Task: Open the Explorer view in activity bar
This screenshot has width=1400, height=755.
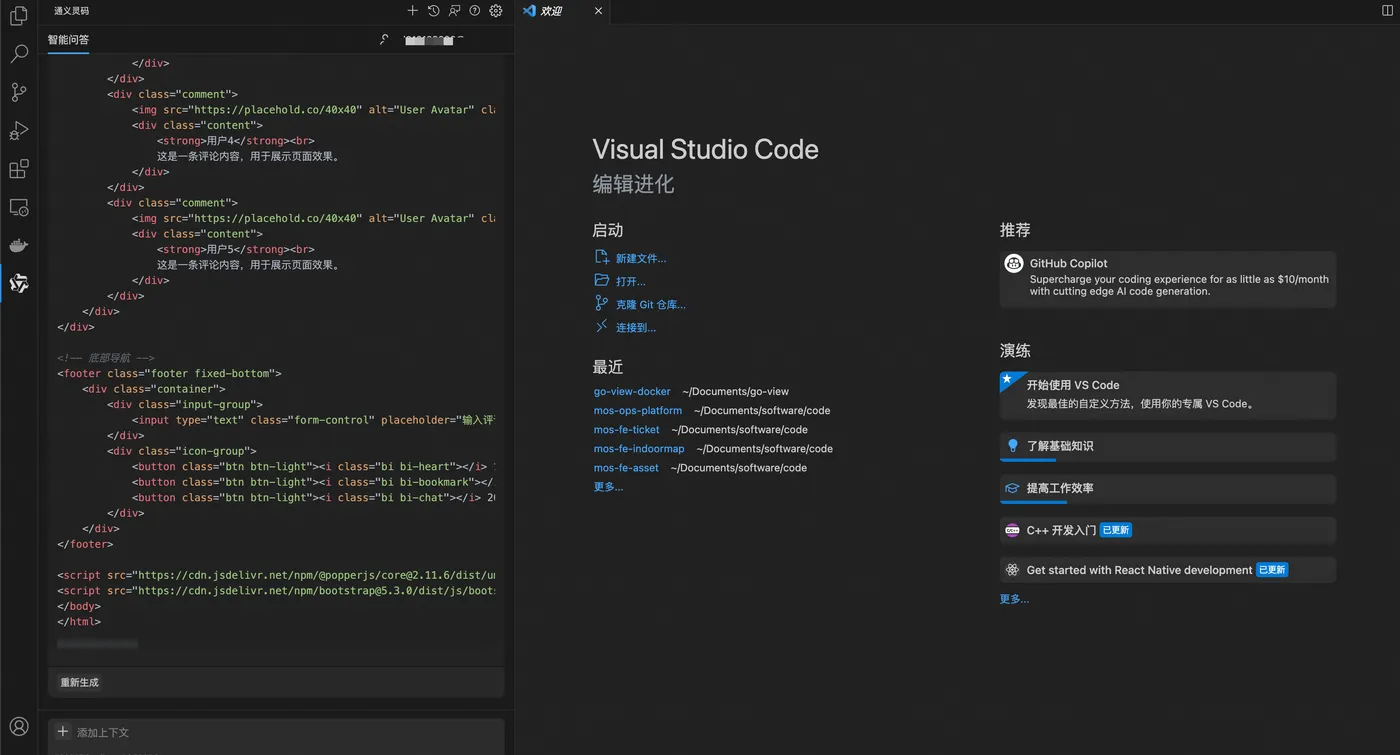Action: point(18,16)
